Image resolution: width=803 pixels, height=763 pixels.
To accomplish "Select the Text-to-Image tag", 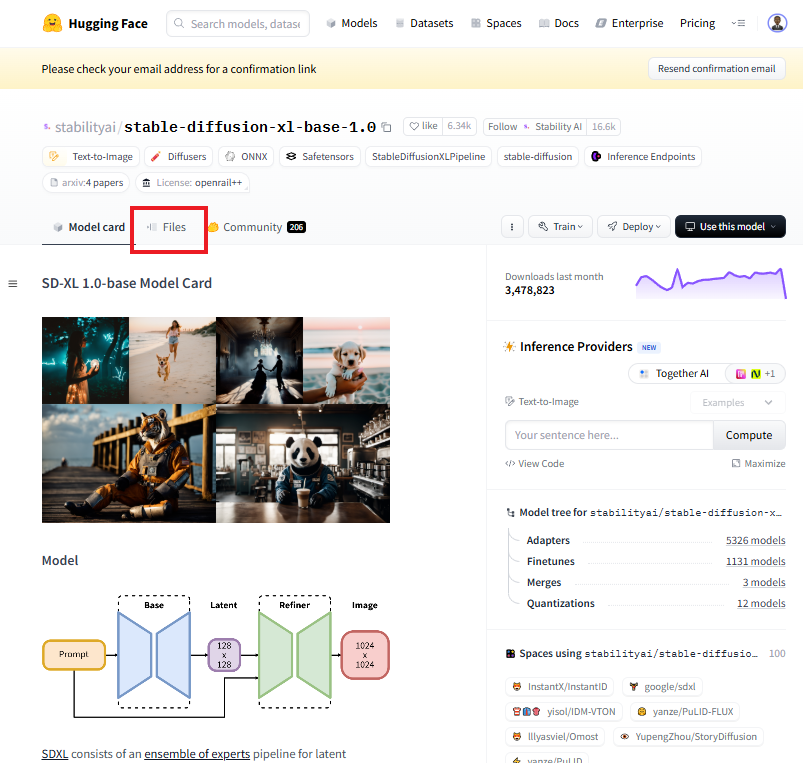I will pyautogui.click(x=91, y=157).
